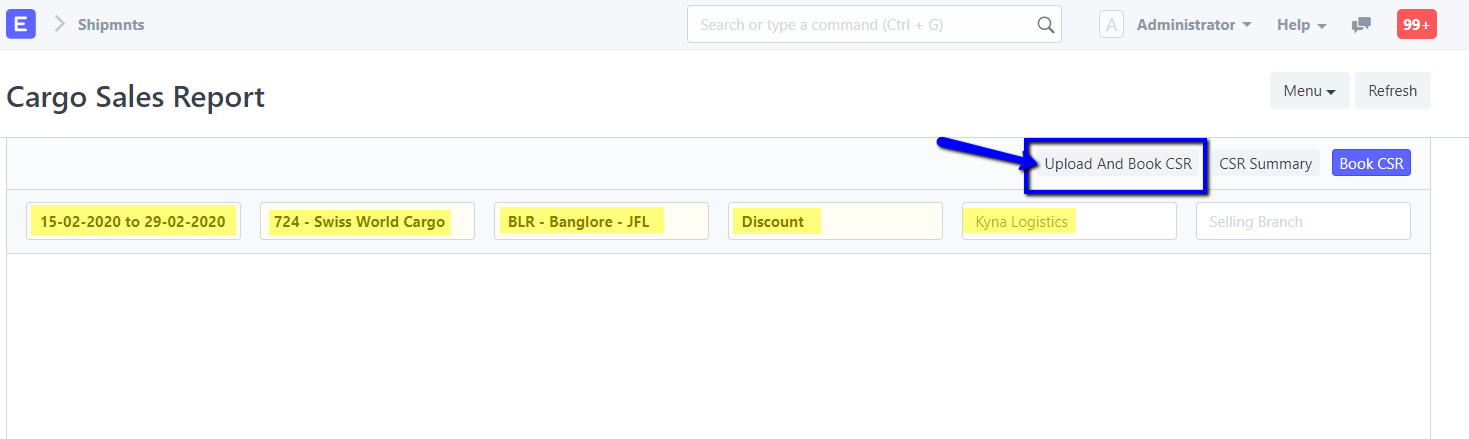Click the BLR - Banglore - JFL field

tap(601, 221)
